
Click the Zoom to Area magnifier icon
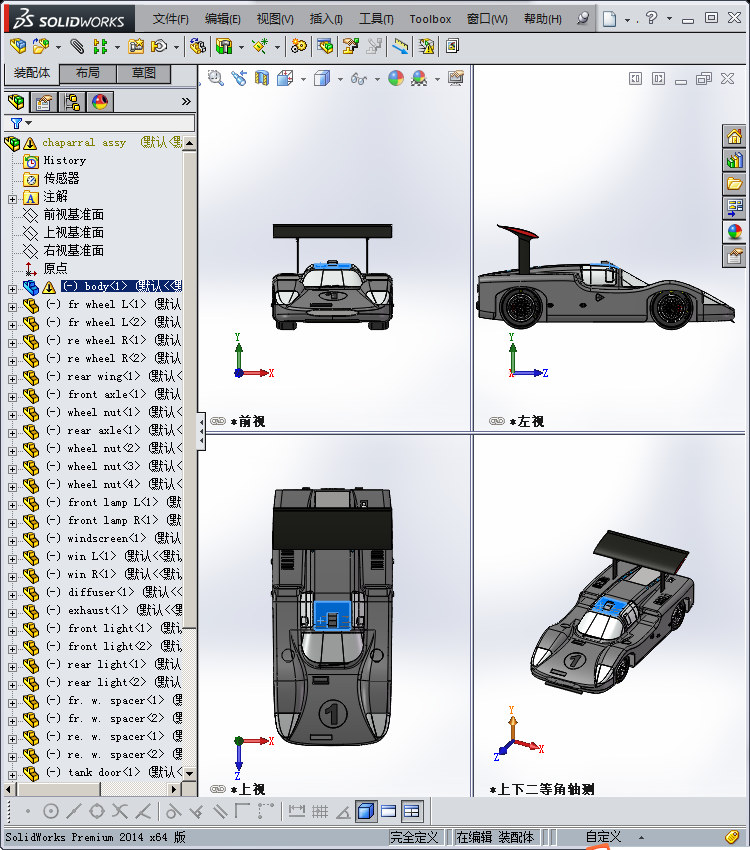[x=215, y=79]
